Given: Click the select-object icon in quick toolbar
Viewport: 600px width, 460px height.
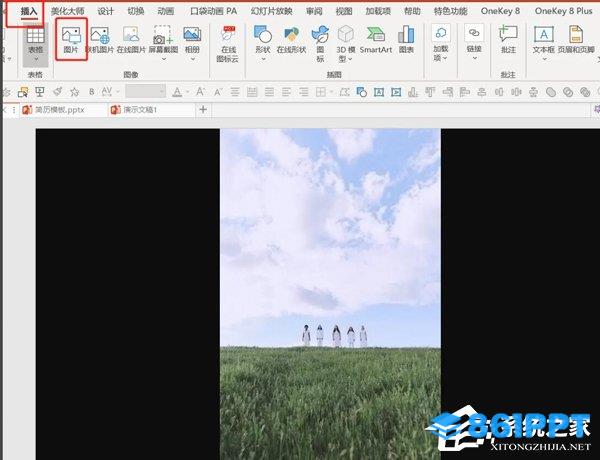Looking at the screenshot, I should (23, 92).
